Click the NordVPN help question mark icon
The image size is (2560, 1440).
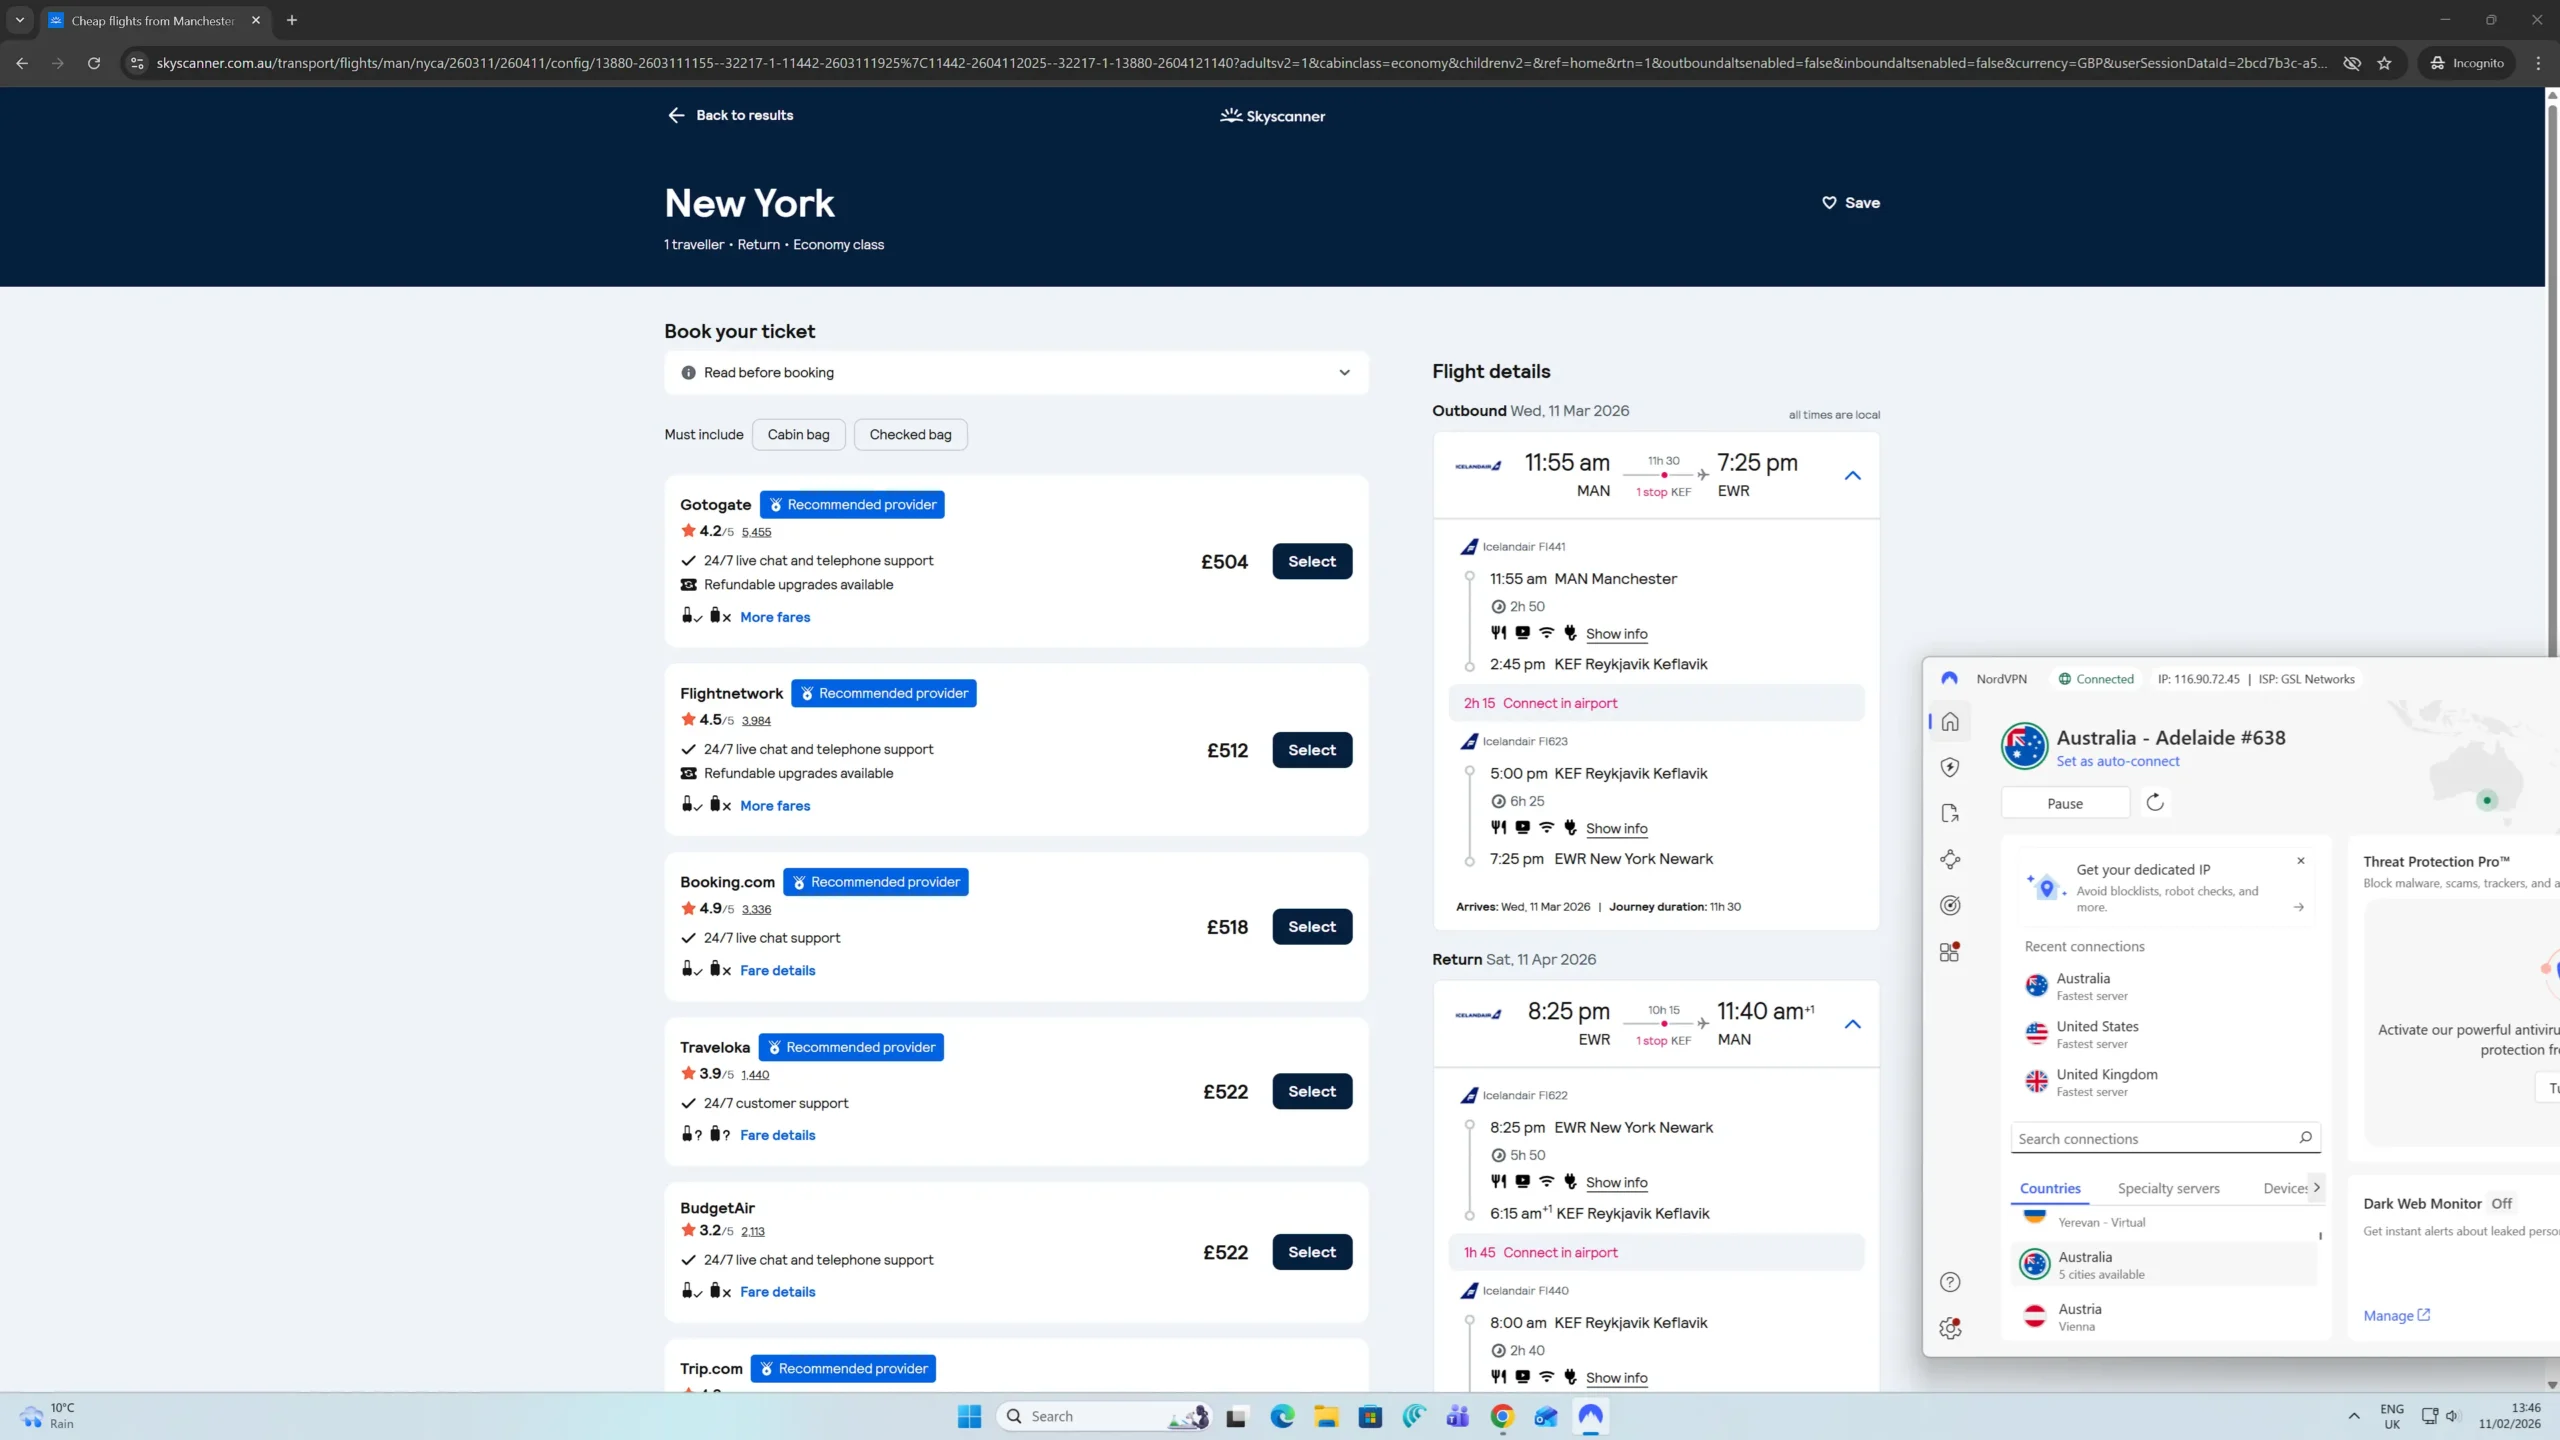1949,1282
